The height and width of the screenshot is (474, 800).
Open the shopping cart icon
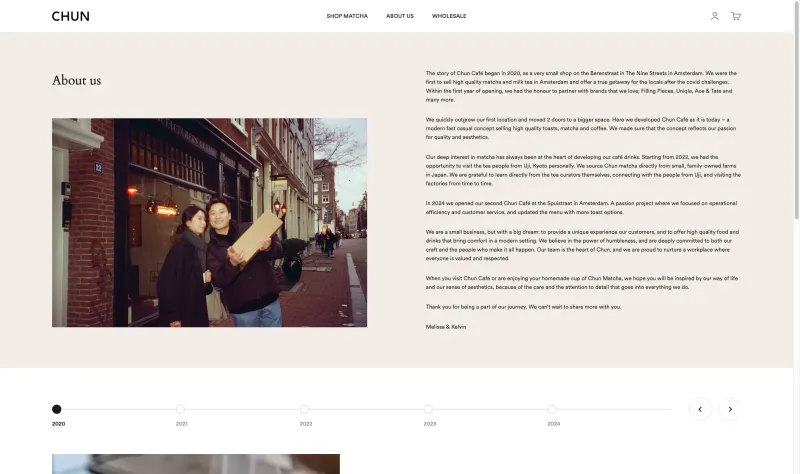736,16
